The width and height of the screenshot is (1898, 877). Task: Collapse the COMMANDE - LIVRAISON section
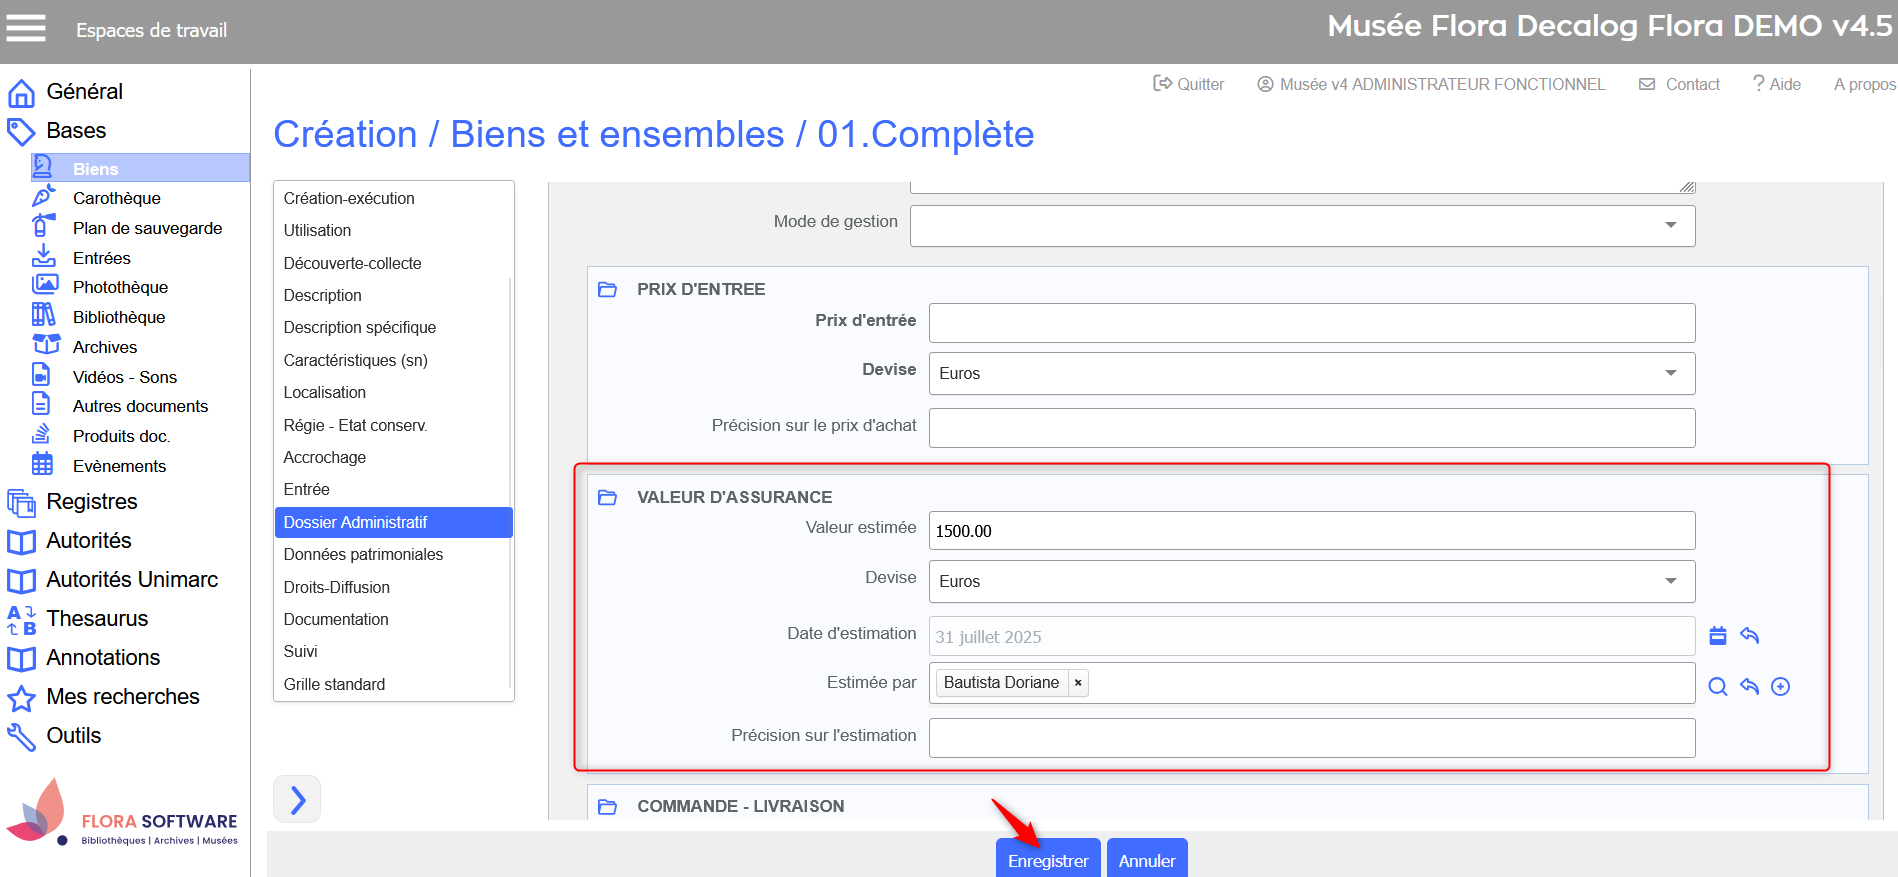point(607,807)
